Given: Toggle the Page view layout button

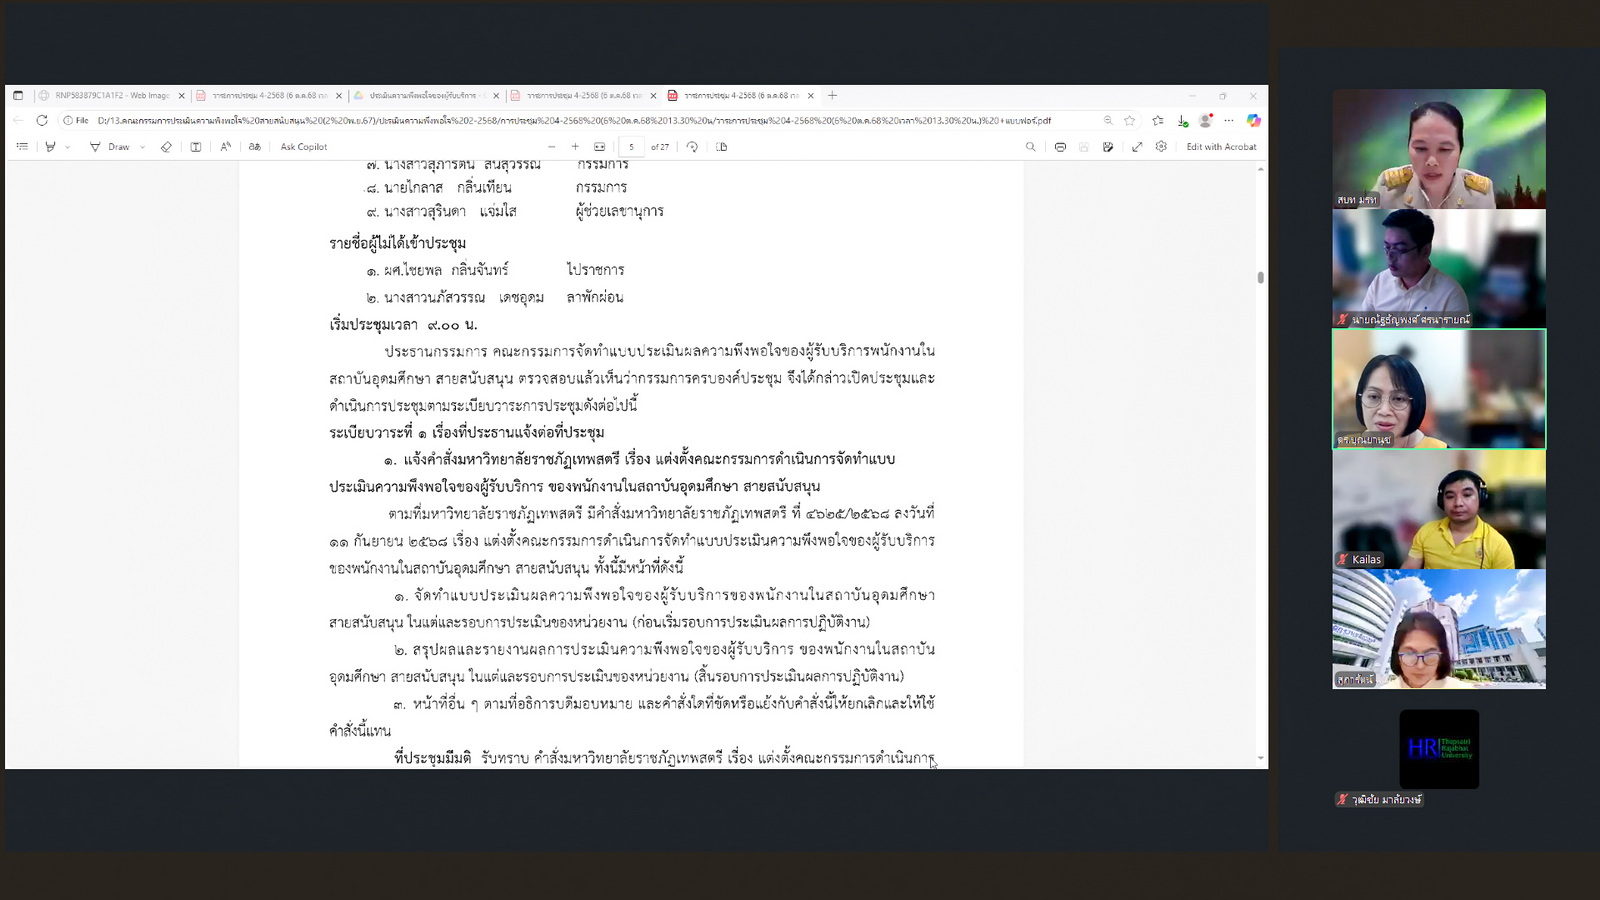Looking at the screenshot, I should click(x=722, y=147).
